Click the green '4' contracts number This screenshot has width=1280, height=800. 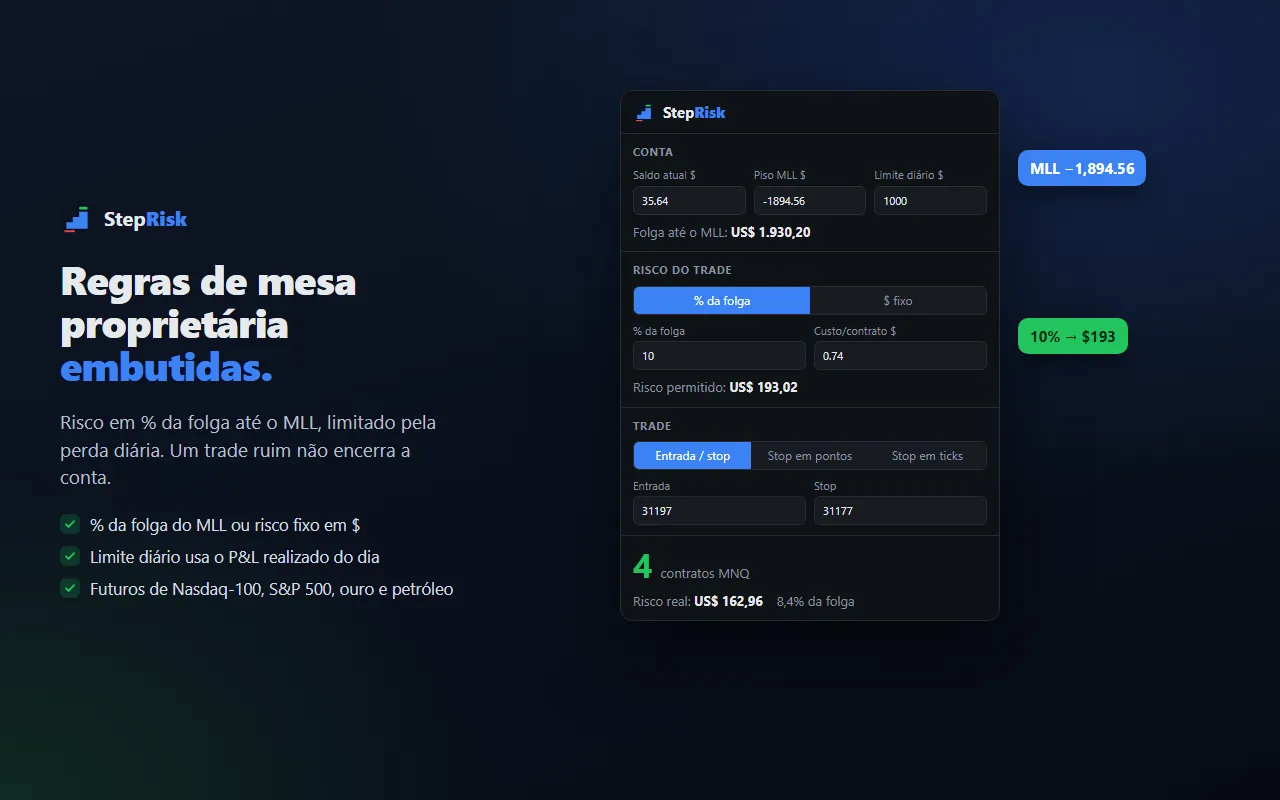[x=642, y=566]
